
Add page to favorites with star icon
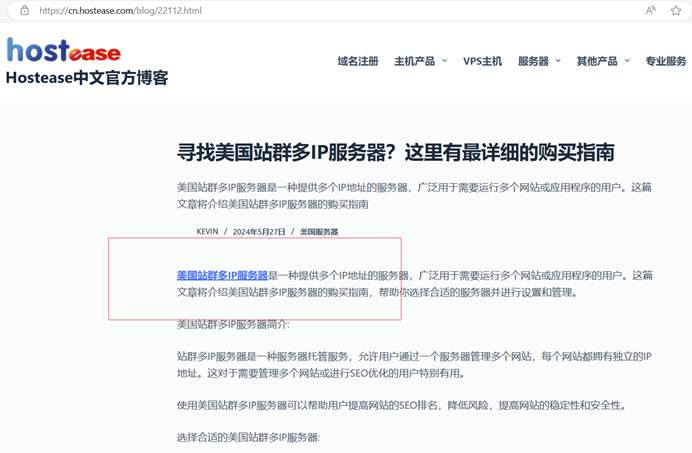coord(676,11)
